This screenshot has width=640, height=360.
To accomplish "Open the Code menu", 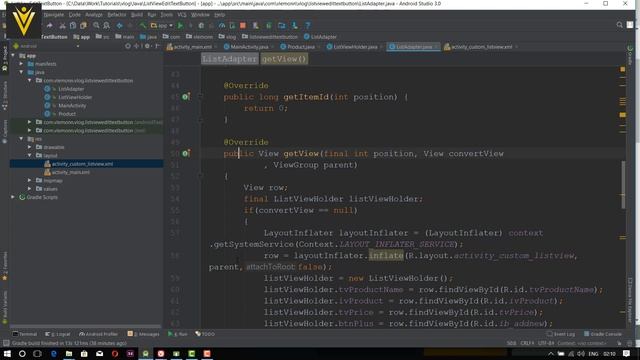I will click(x=74, y=15).
